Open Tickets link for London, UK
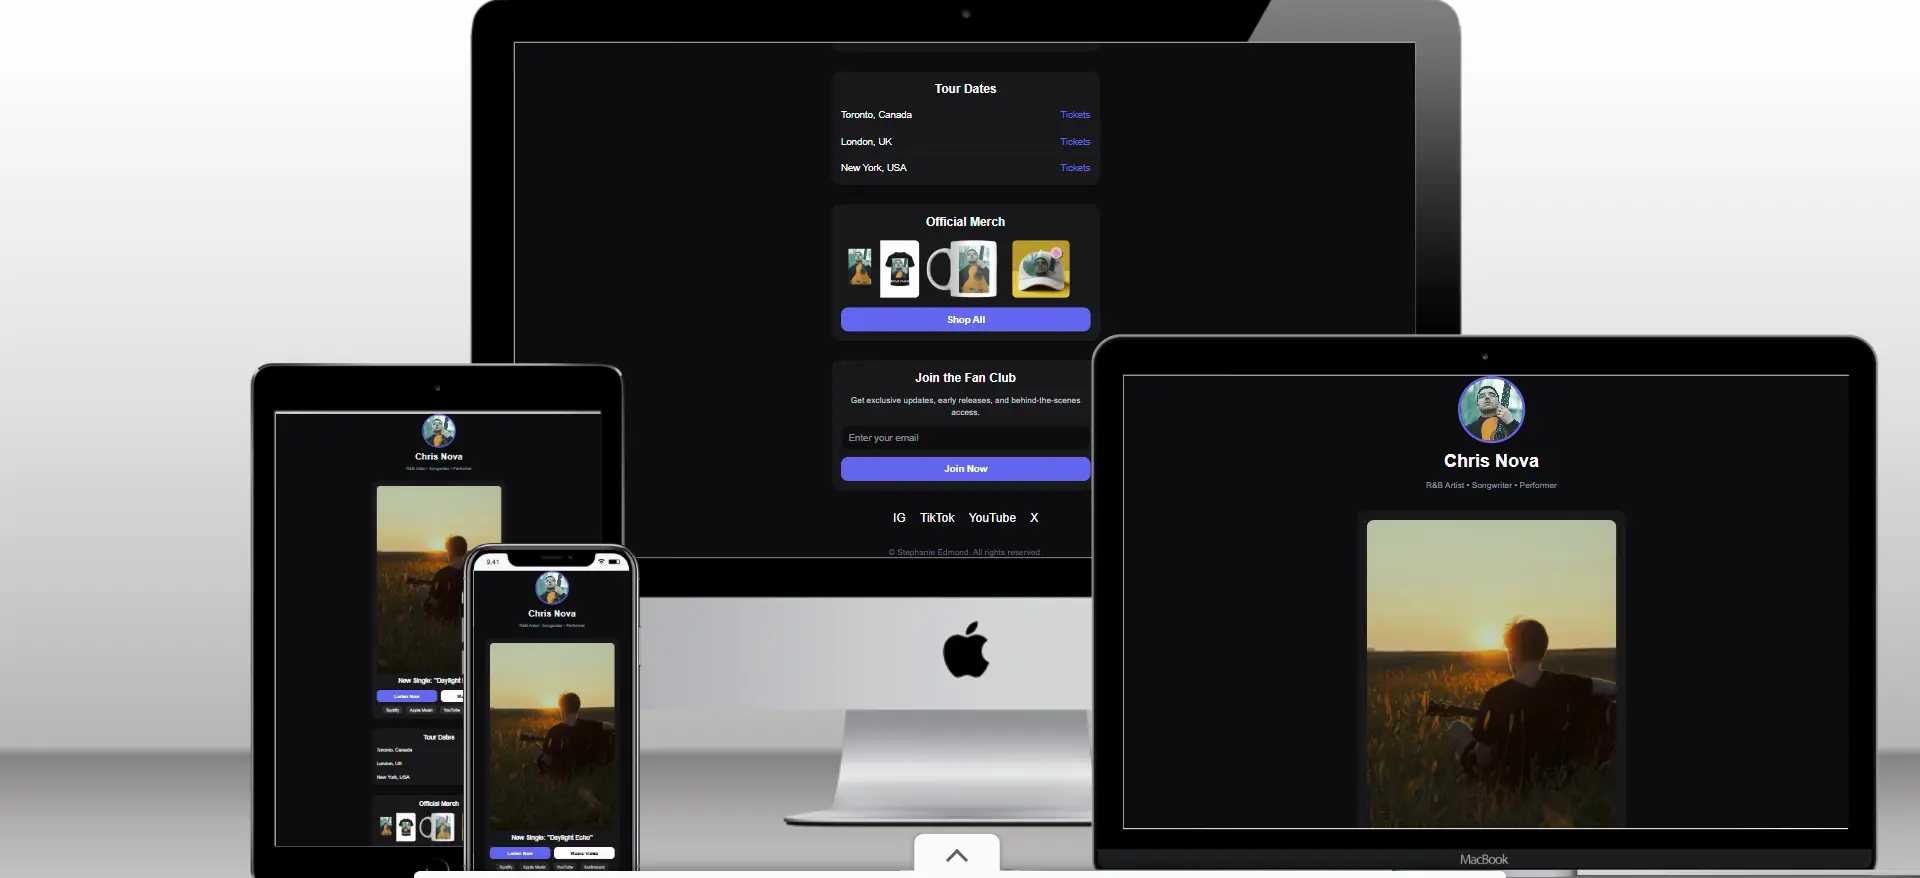 coord(1075,142)
